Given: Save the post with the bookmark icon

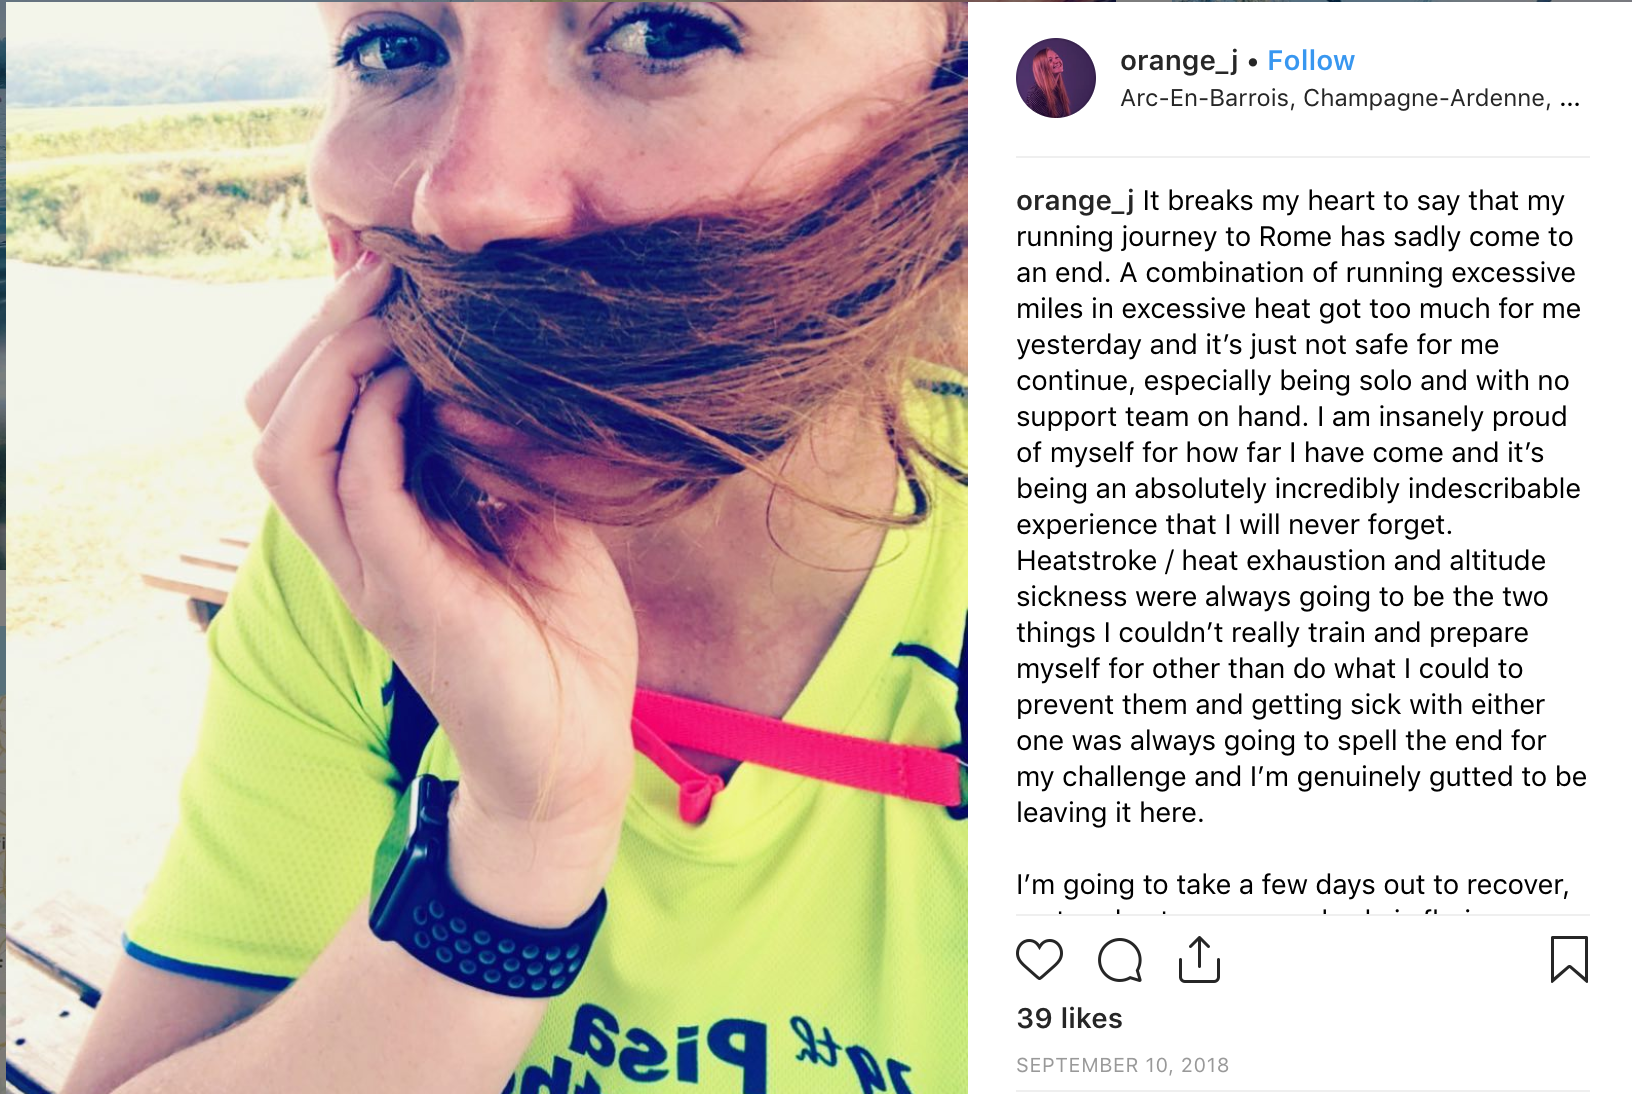Looking at the screenshot, I should 1569,959.
